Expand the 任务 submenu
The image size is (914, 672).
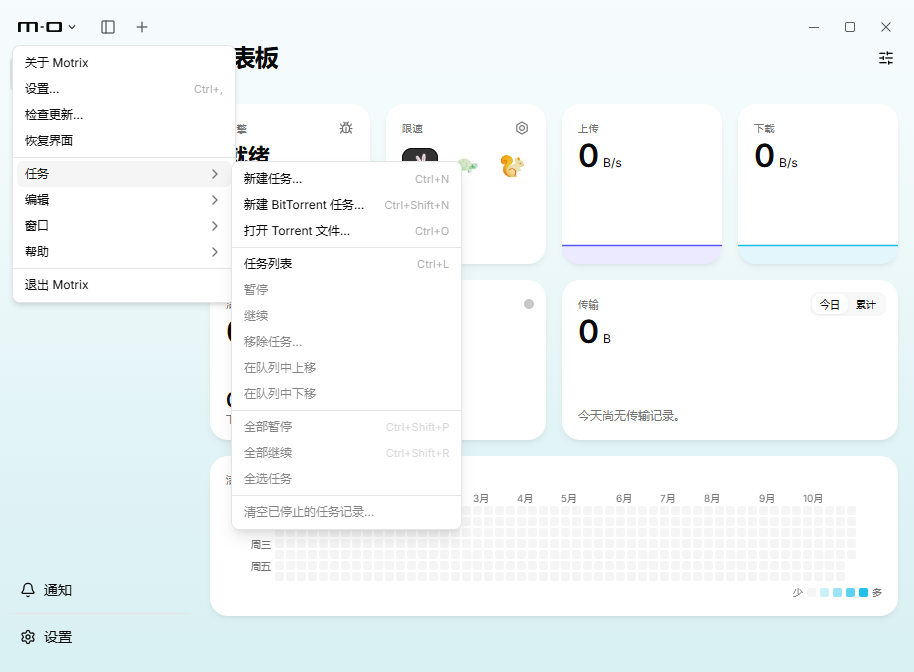click(x=124, y=174)
